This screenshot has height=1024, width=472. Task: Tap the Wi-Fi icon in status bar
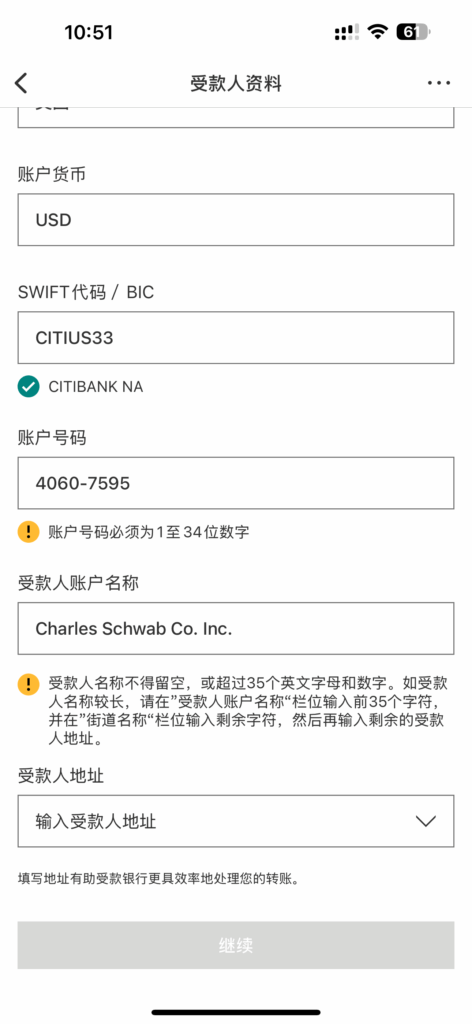[377, 31]
